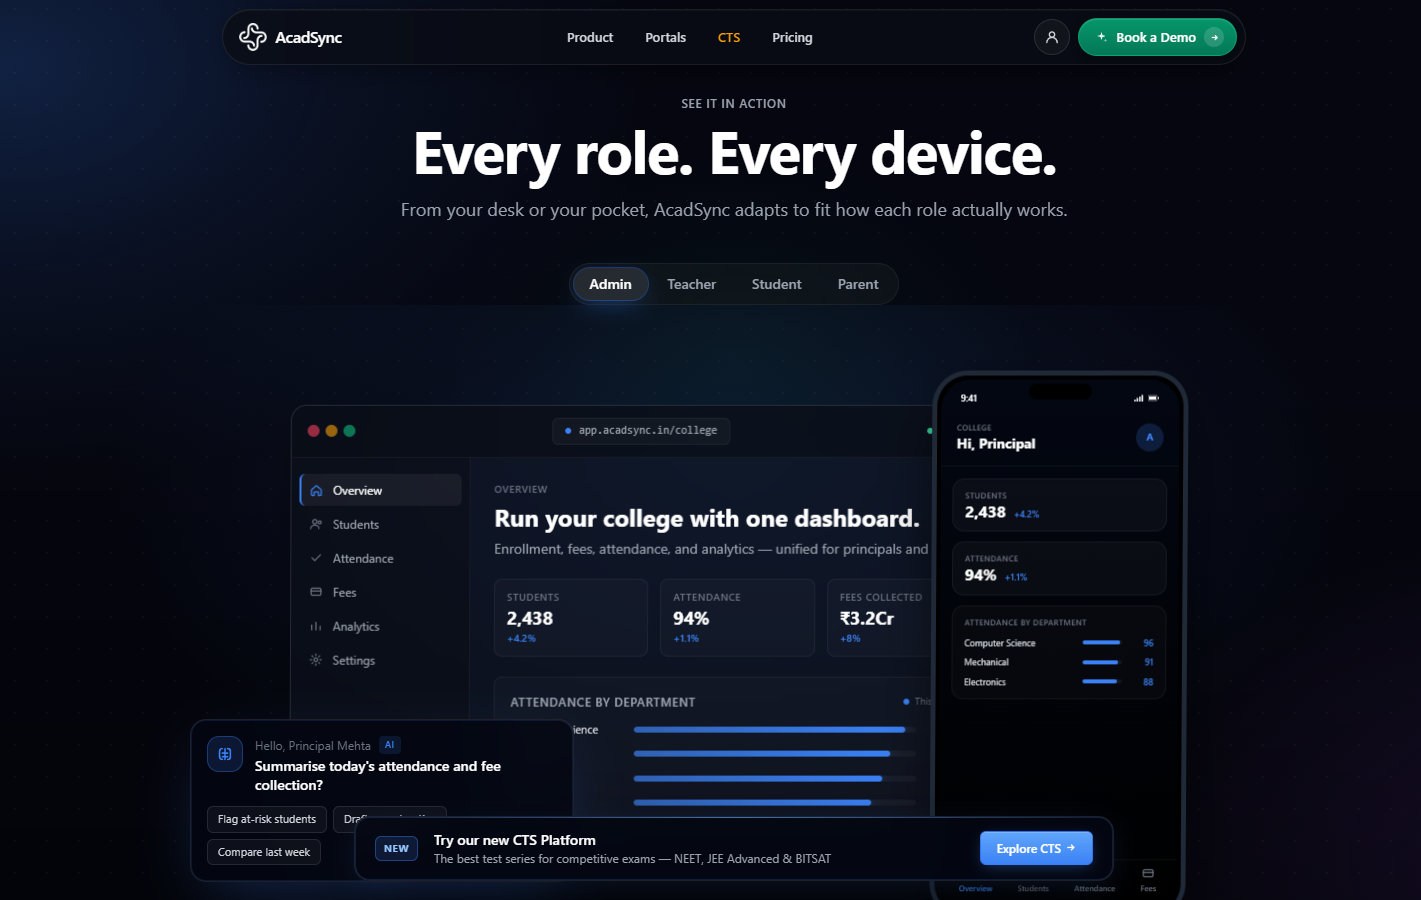Select Settings in dashboard sidebar
This screenshot has width=1421, height=900.
coord(380,660)
